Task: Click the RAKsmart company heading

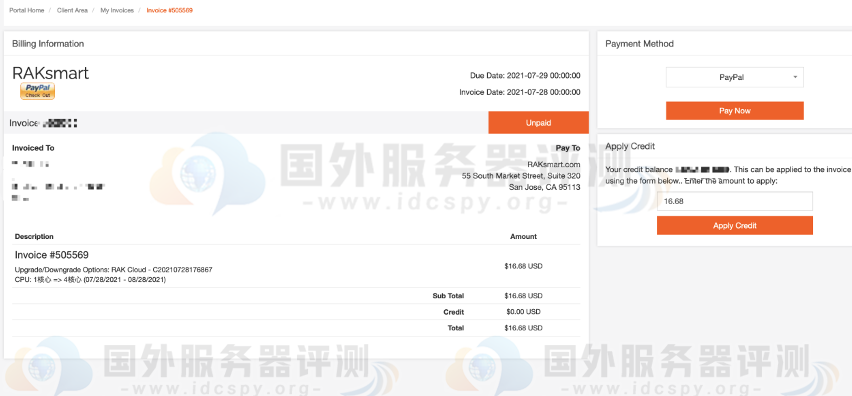Action: [51, 74]
